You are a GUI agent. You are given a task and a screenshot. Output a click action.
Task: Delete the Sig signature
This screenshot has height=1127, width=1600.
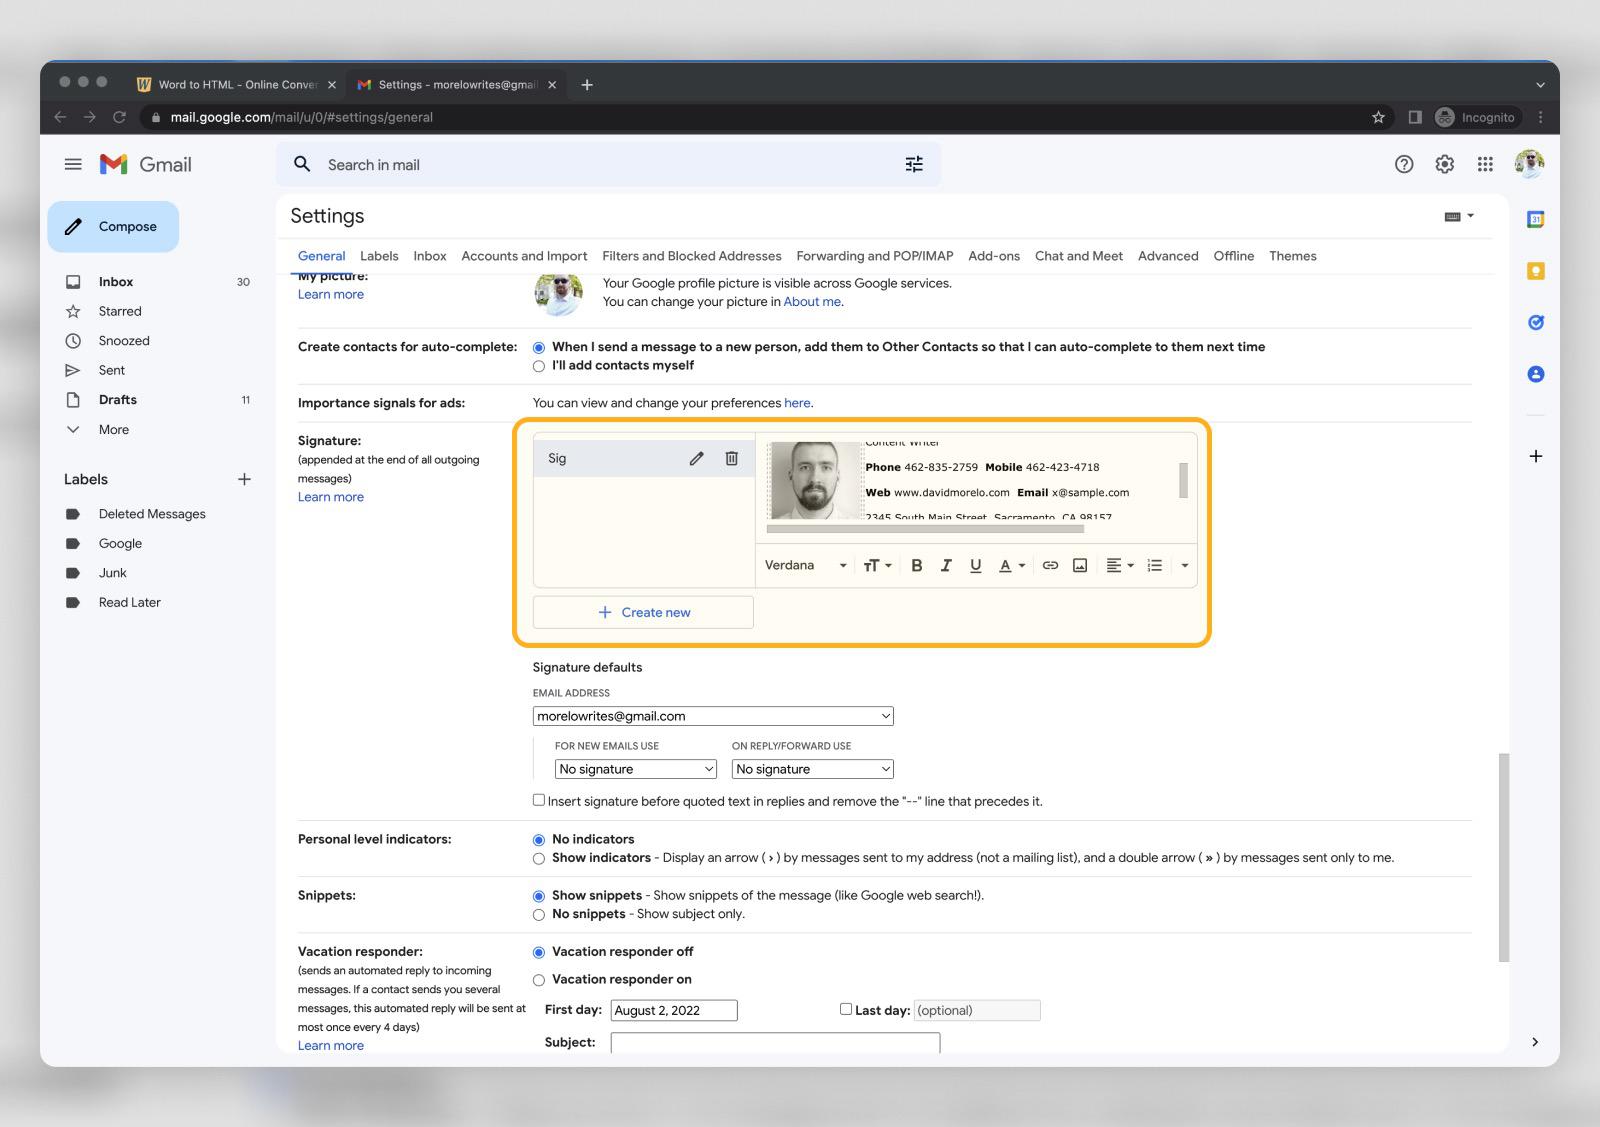coord(732,458)
